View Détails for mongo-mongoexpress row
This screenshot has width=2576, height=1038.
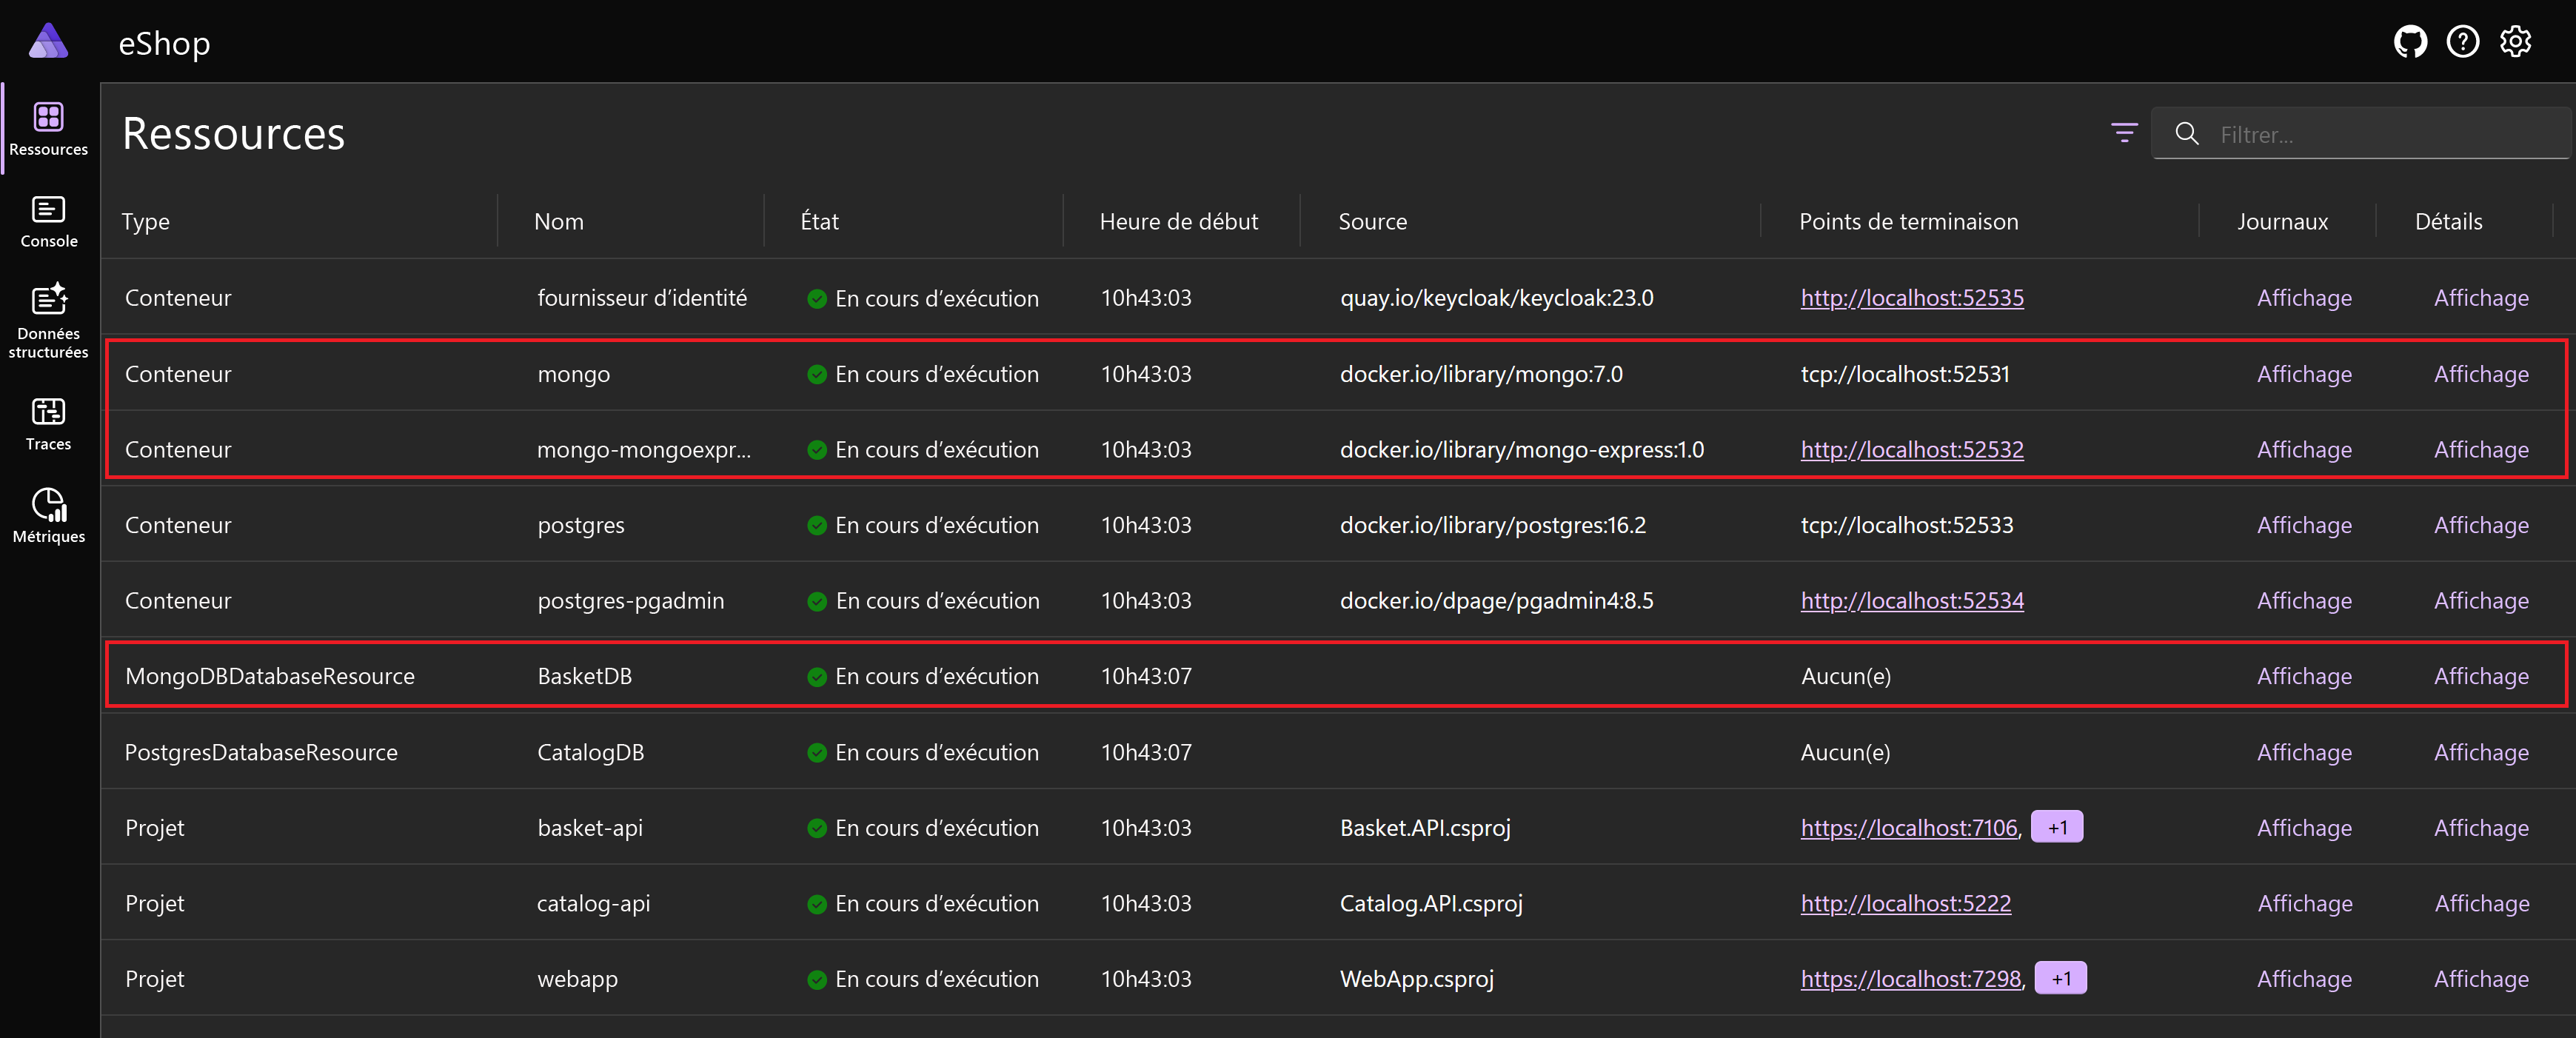[x=2481, y=450]
